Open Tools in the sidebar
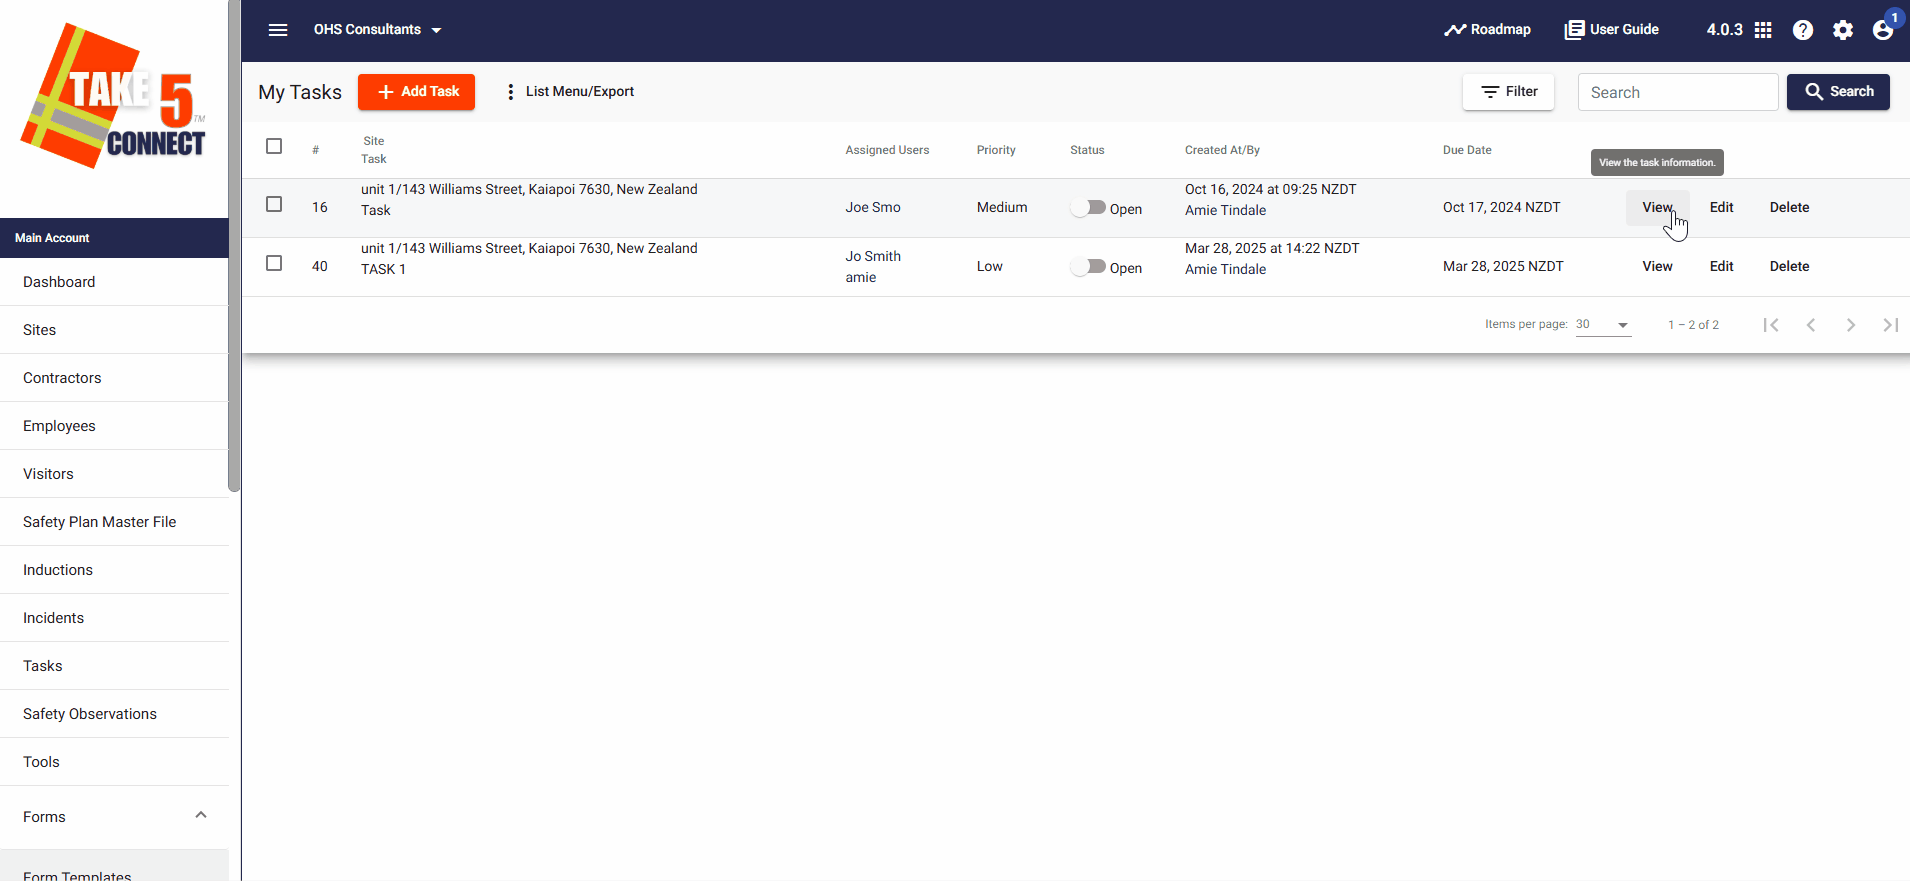 pos(114,762)
